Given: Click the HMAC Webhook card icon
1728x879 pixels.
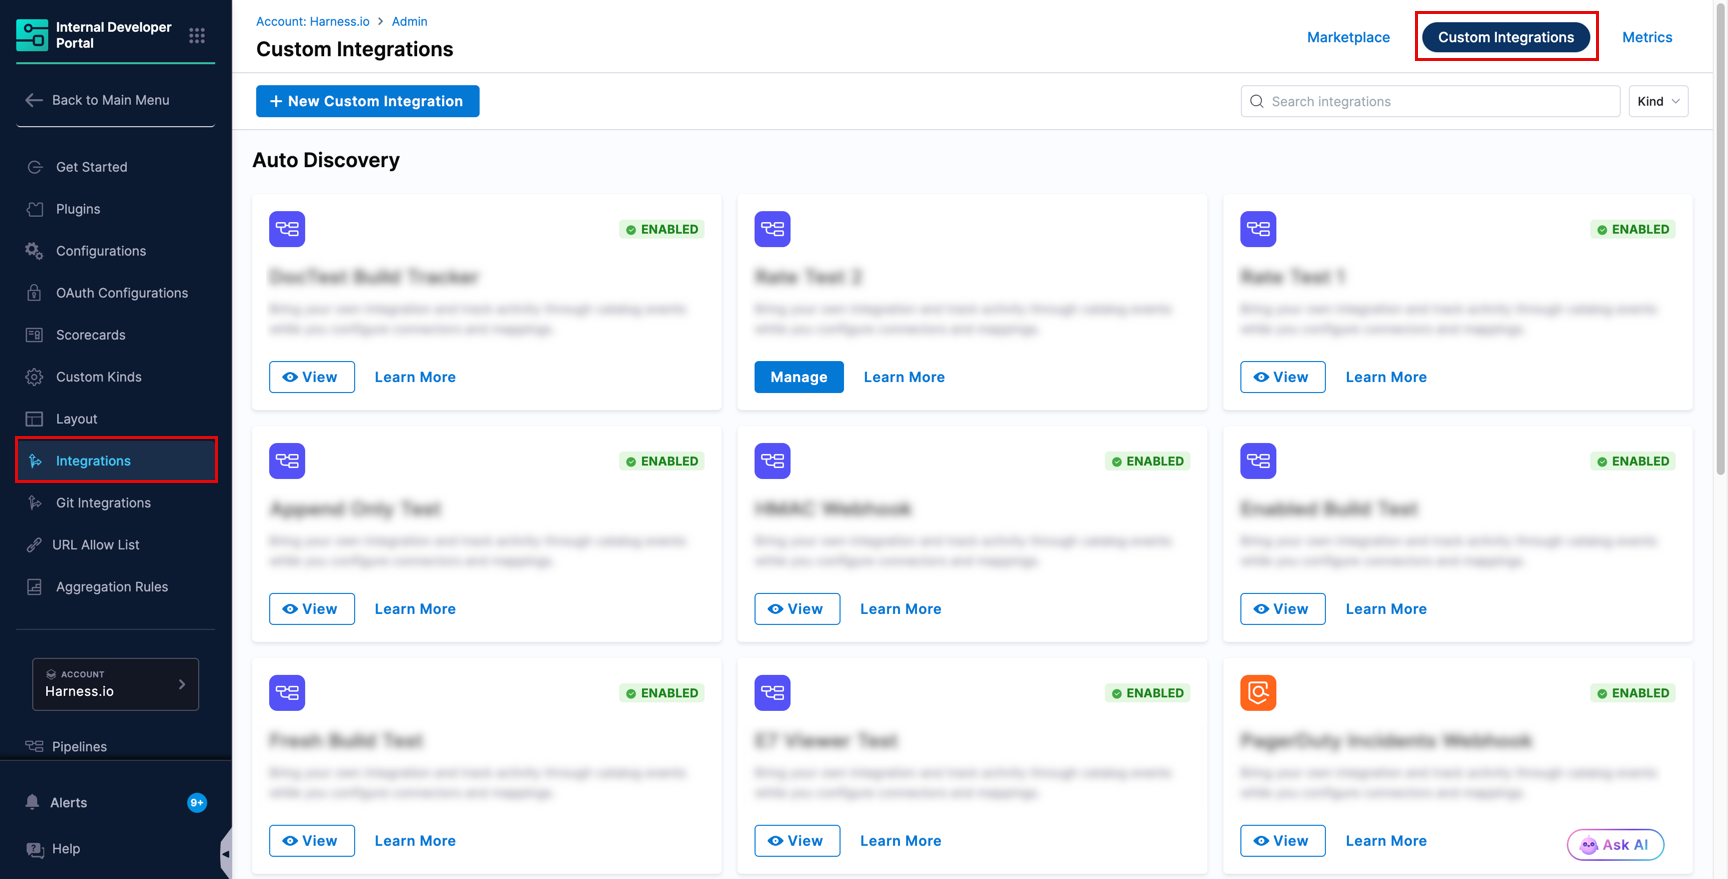Looking at the screenshot, I should [772, 461].
